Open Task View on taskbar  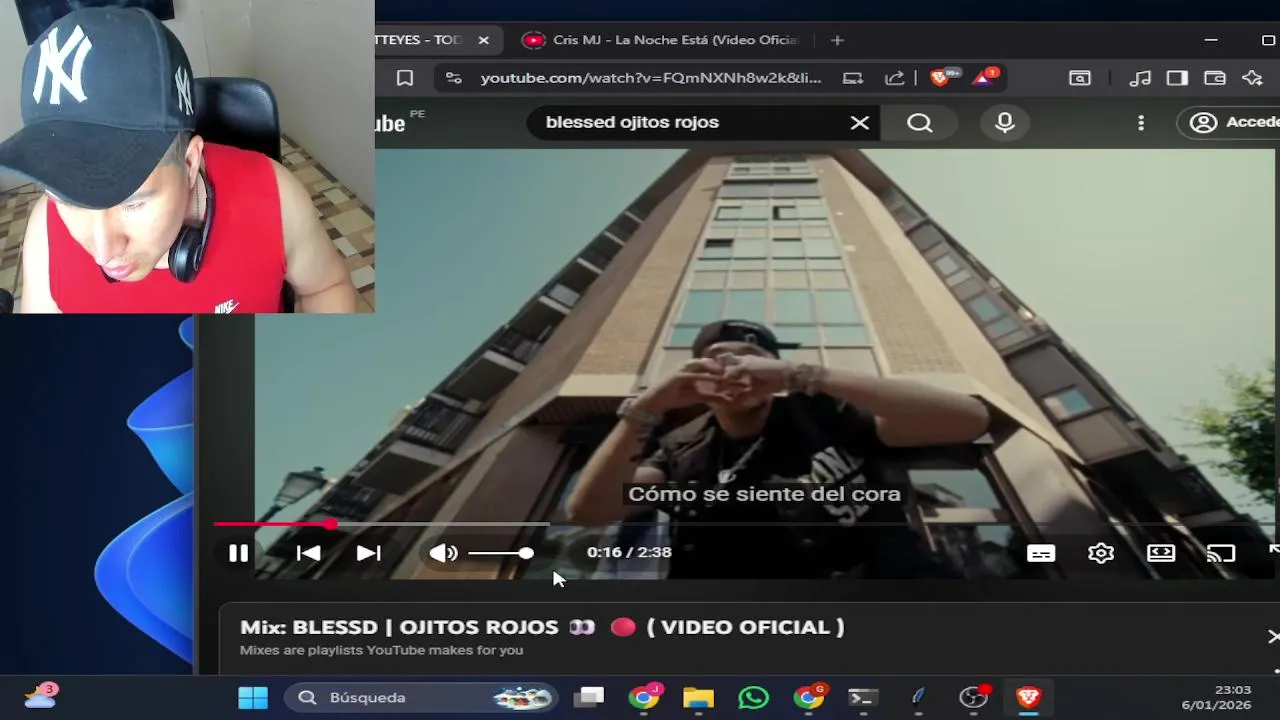(x=589, y=697)
